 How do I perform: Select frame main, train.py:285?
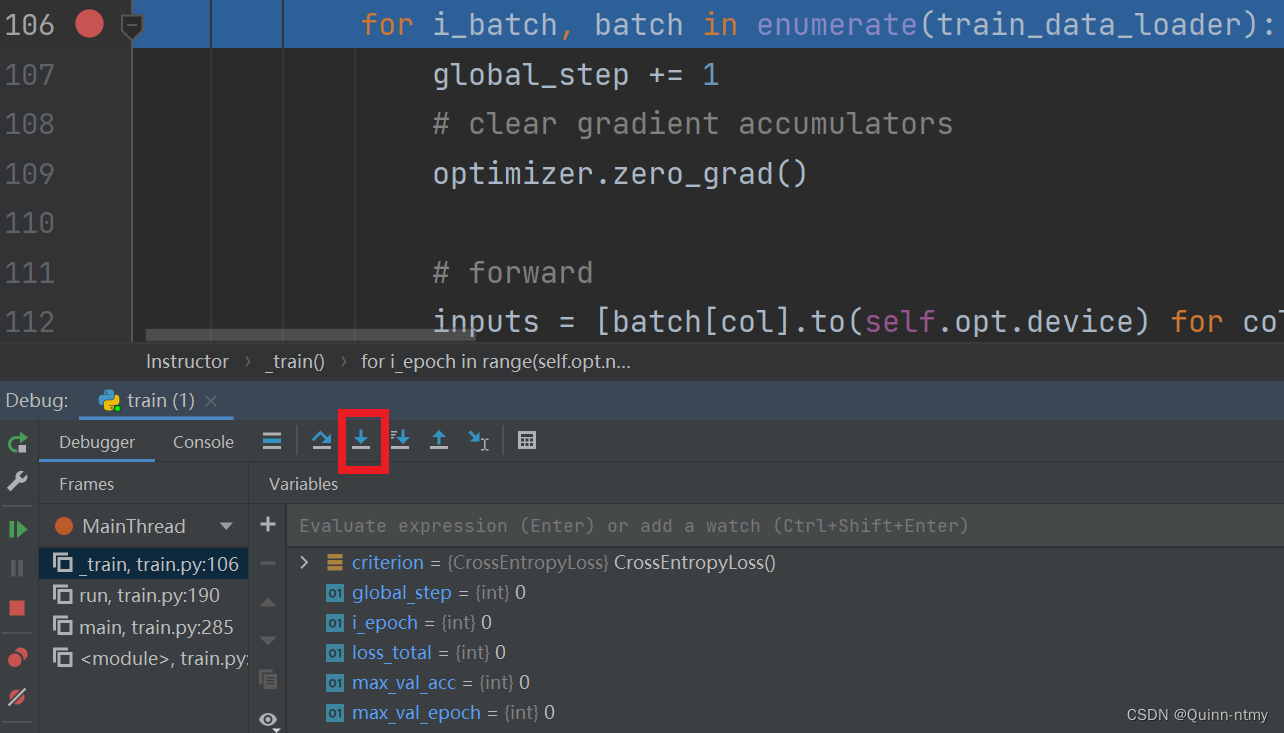click(x=144, y=627)
